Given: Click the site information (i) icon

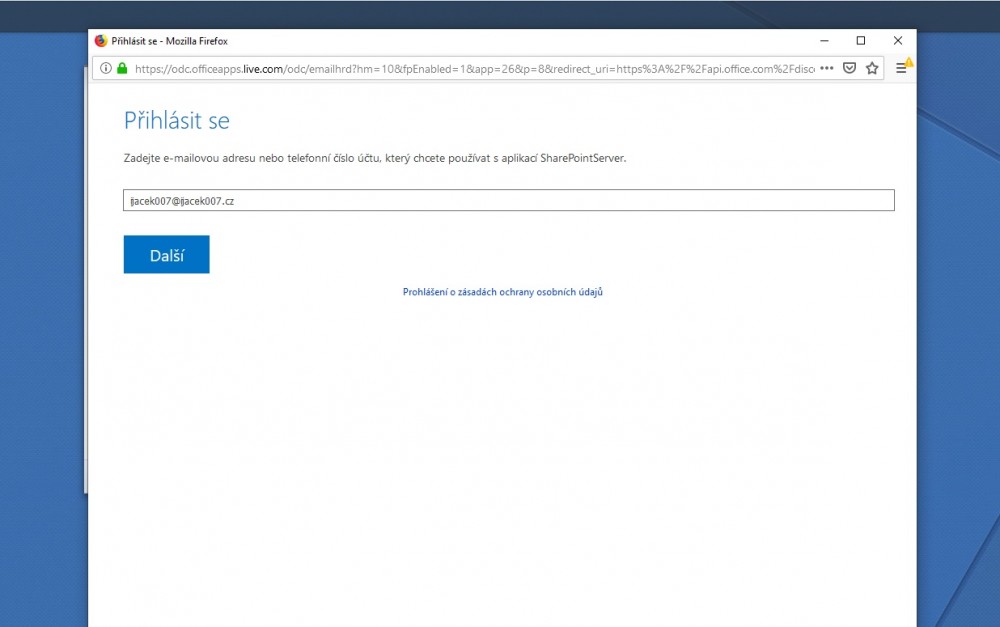Looking at the screenshot, I should (x=104, y=69).
